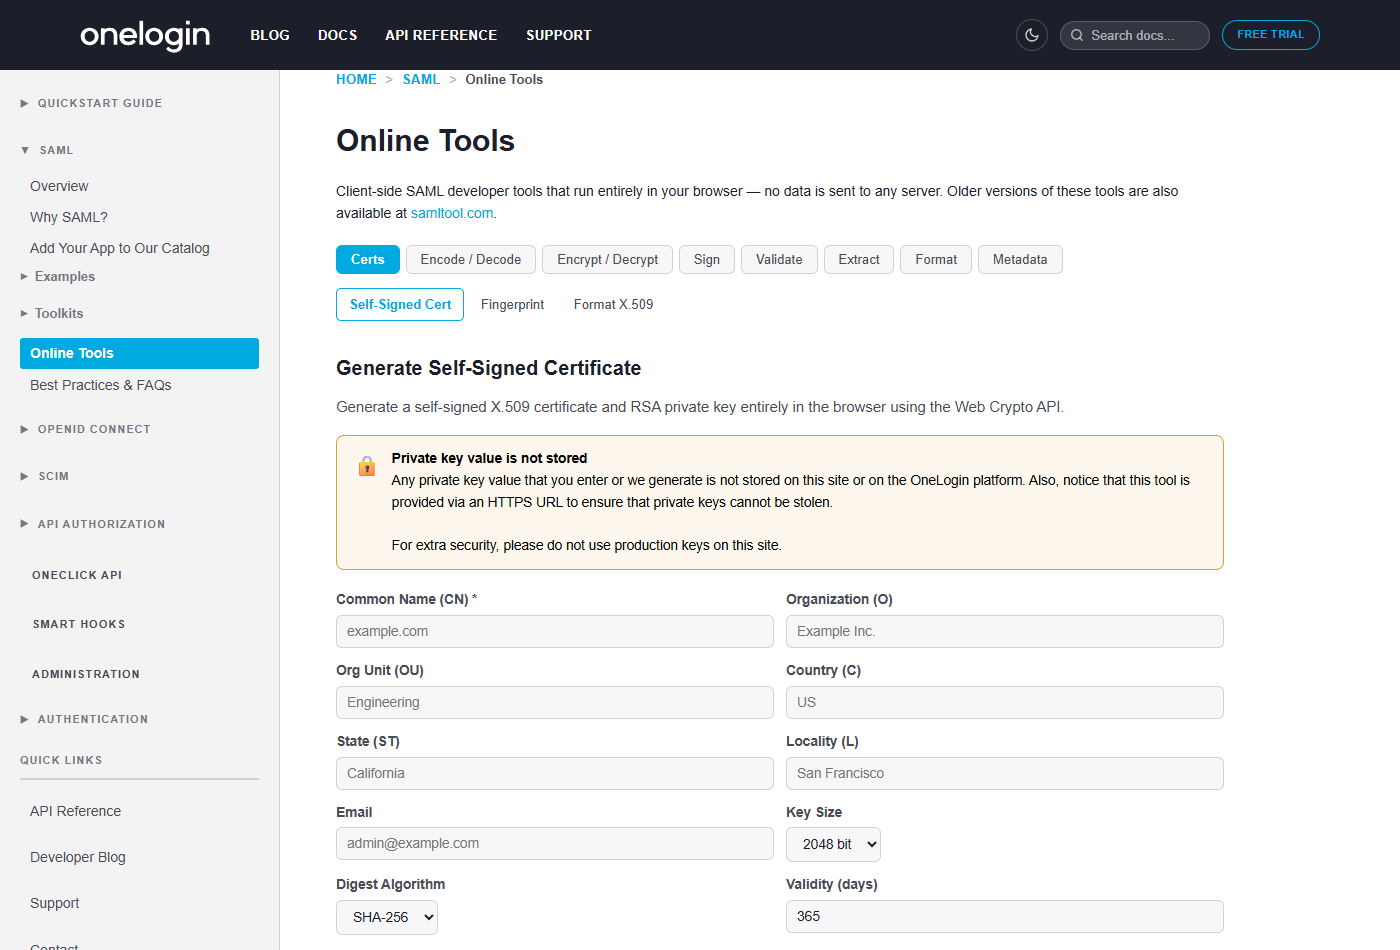This screenshot has height=950, width=1400.
Task: Open the samltool.com link
Action: pyautogui.click(x=452, y=213)
